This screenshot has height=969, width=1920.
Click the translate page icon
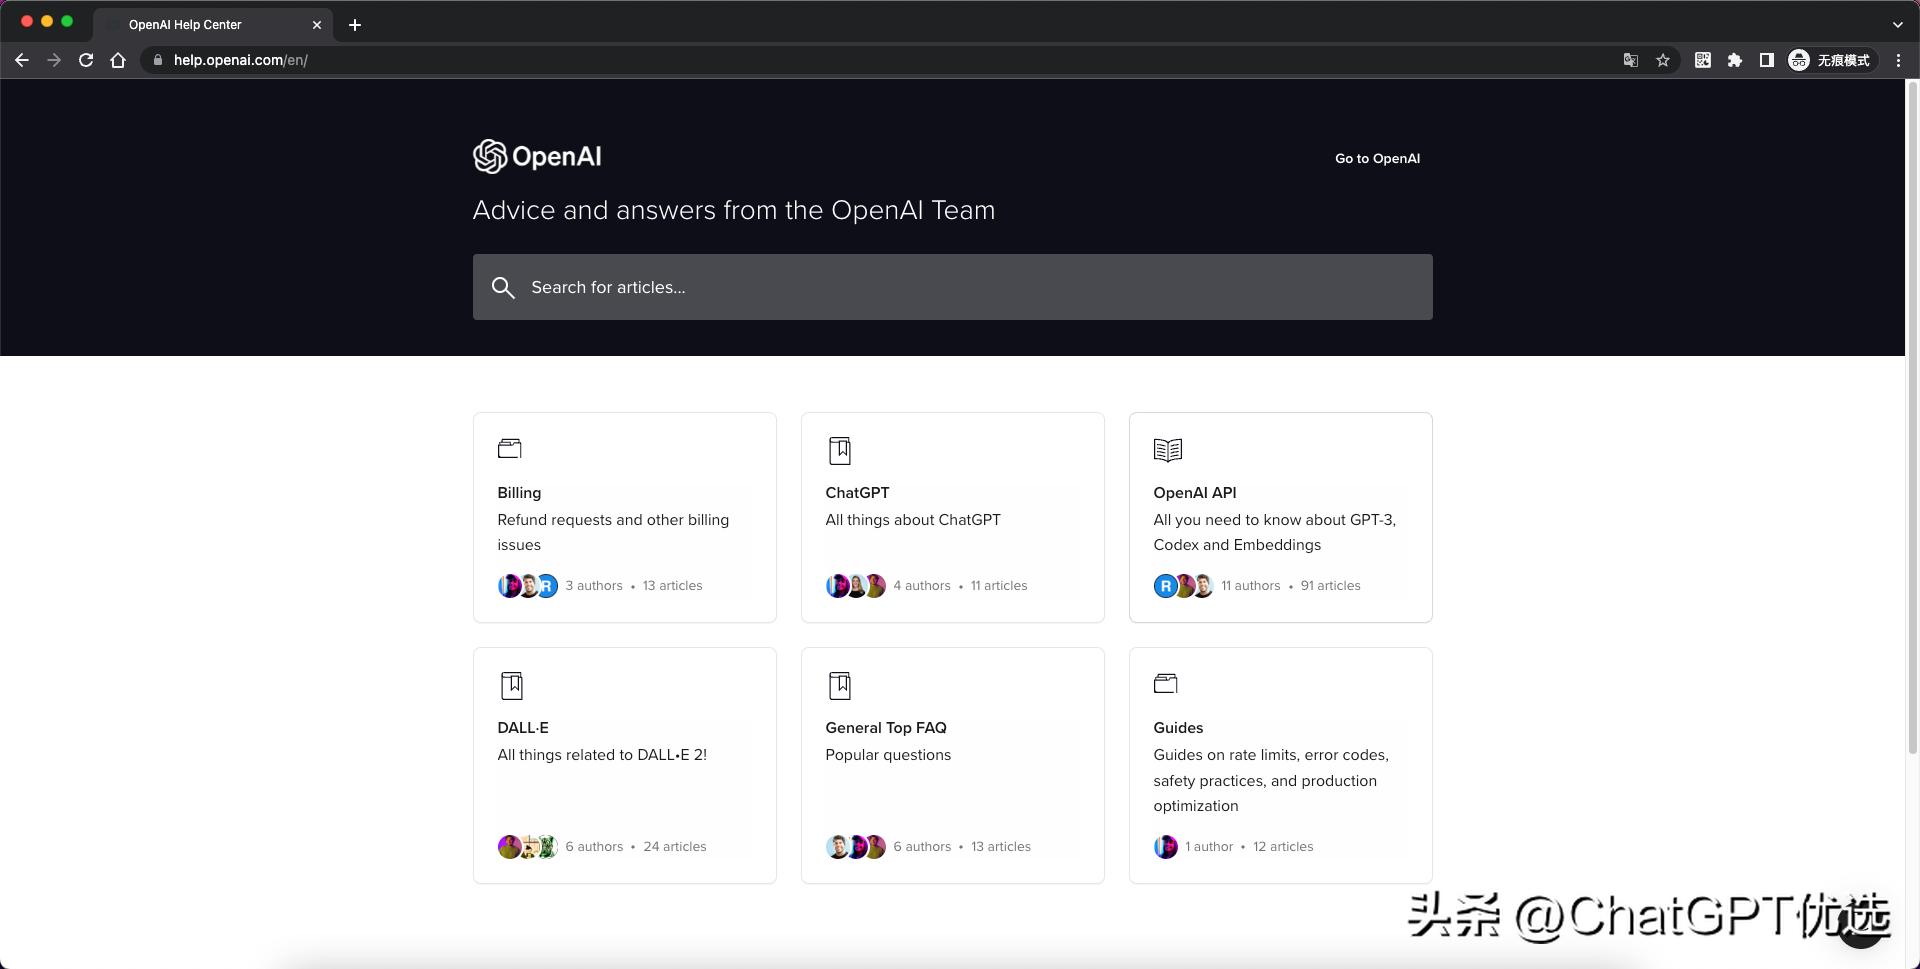point(1631,60)
